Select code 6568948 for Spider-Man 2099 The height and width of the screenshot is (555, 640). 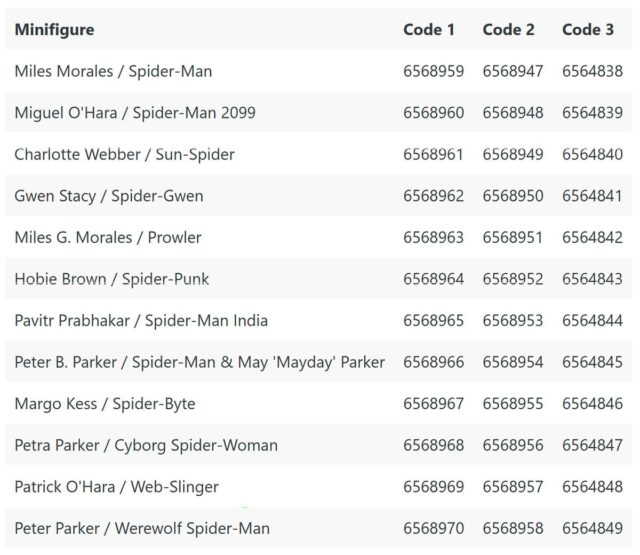pyautogui.click(x=513, y=113)
